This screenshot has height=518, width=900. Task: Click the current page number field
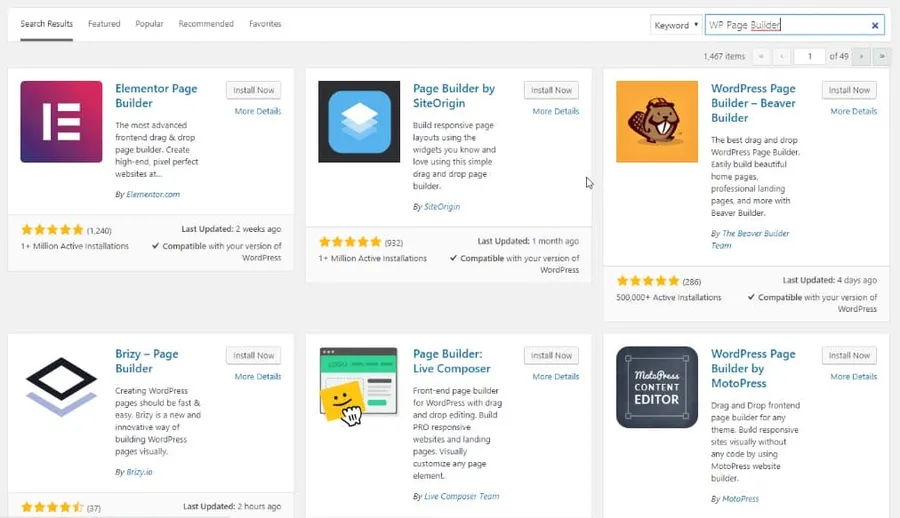coord(809,56)
